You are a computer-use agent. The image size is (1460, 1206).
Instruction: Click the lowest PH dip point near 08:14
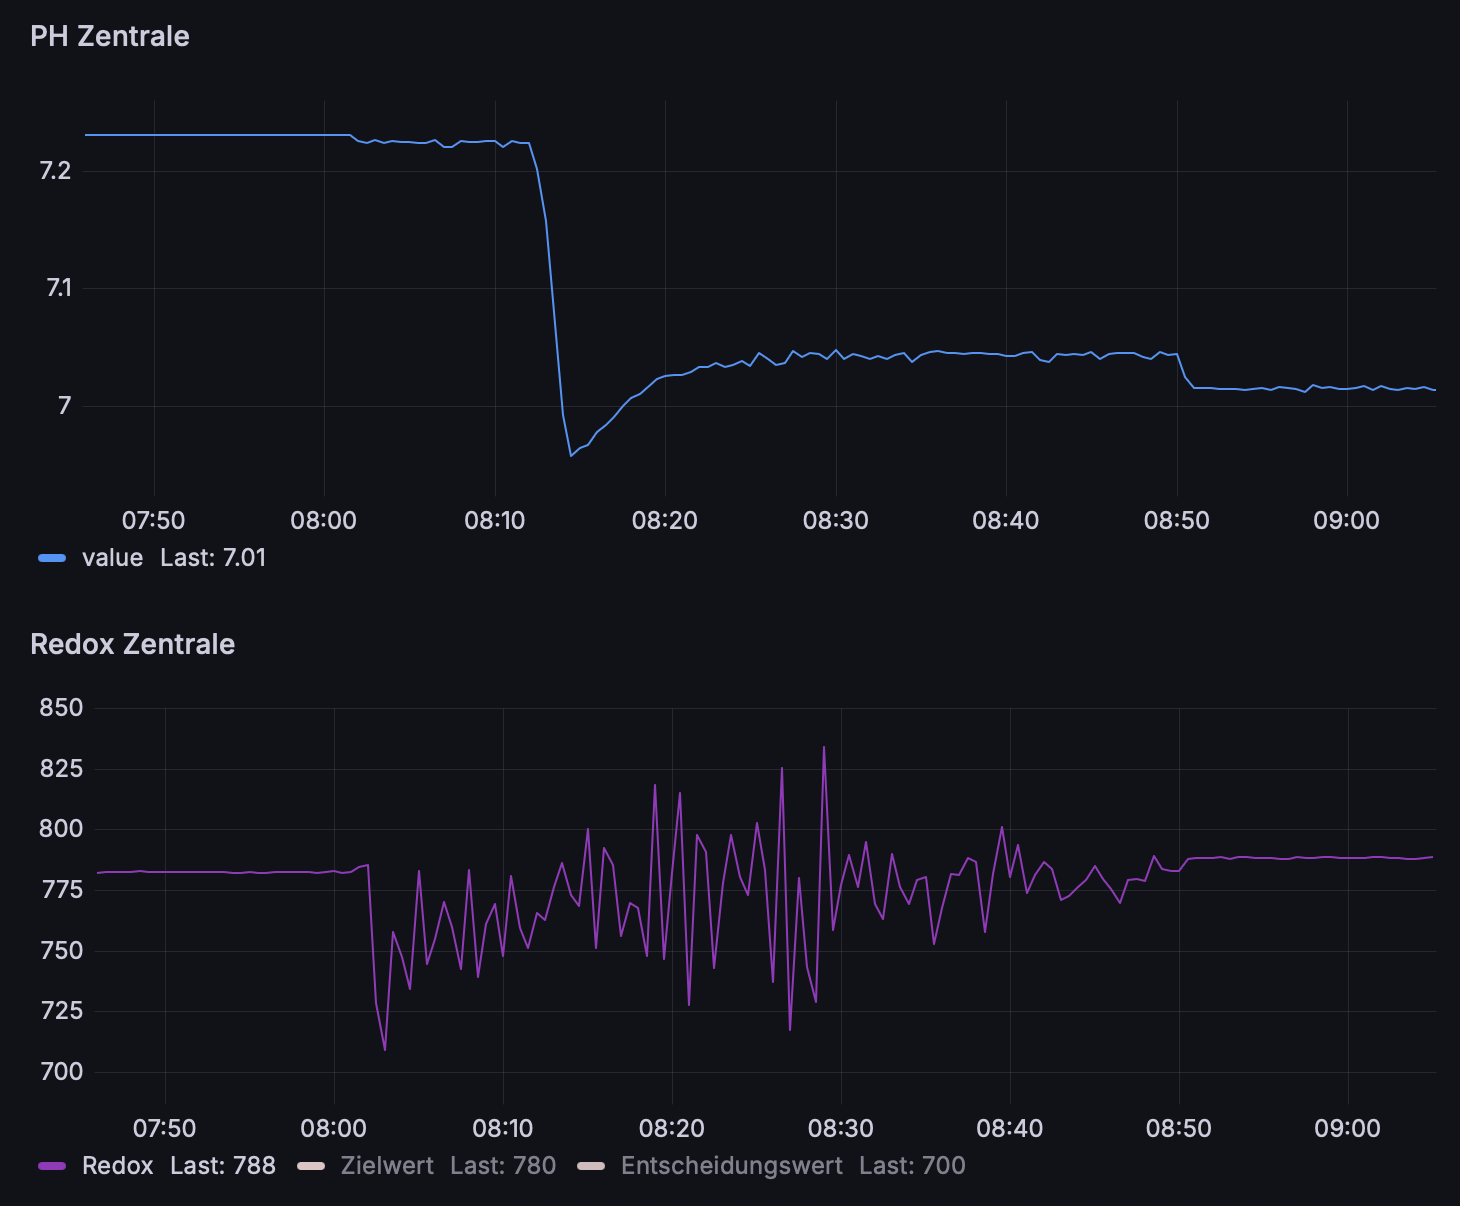pyautogui.click(x=571, y=456)
